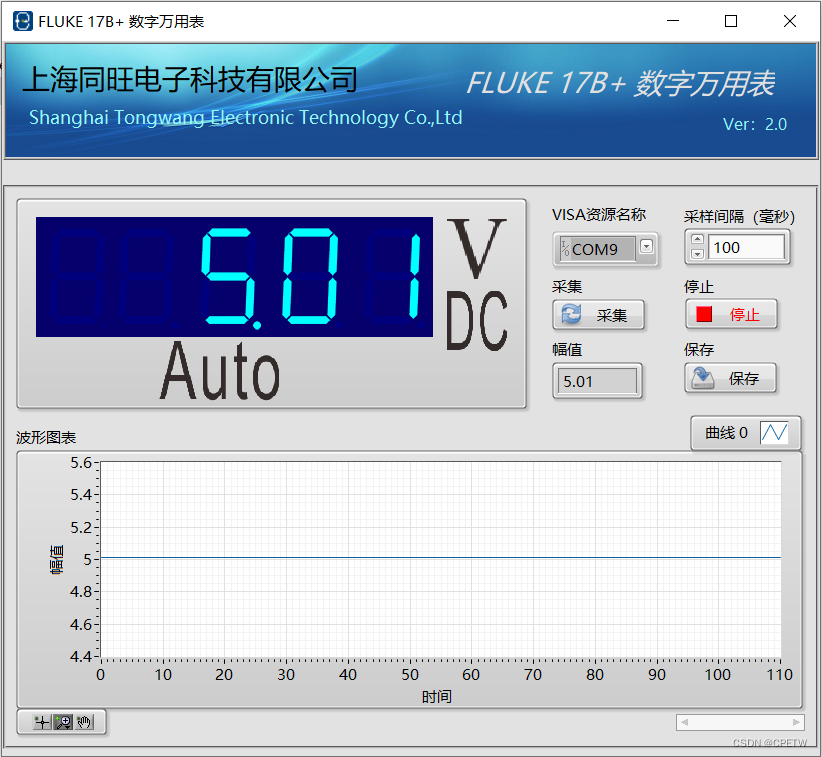Click the 时间 X-axis title
822x757 pixels.
437,697
